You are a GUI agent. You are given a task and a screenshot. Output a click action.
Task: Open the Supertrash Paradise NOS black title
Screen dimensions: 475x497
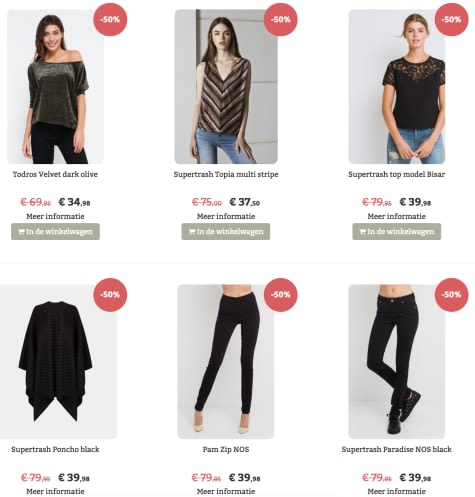click(x=397, y=449)
